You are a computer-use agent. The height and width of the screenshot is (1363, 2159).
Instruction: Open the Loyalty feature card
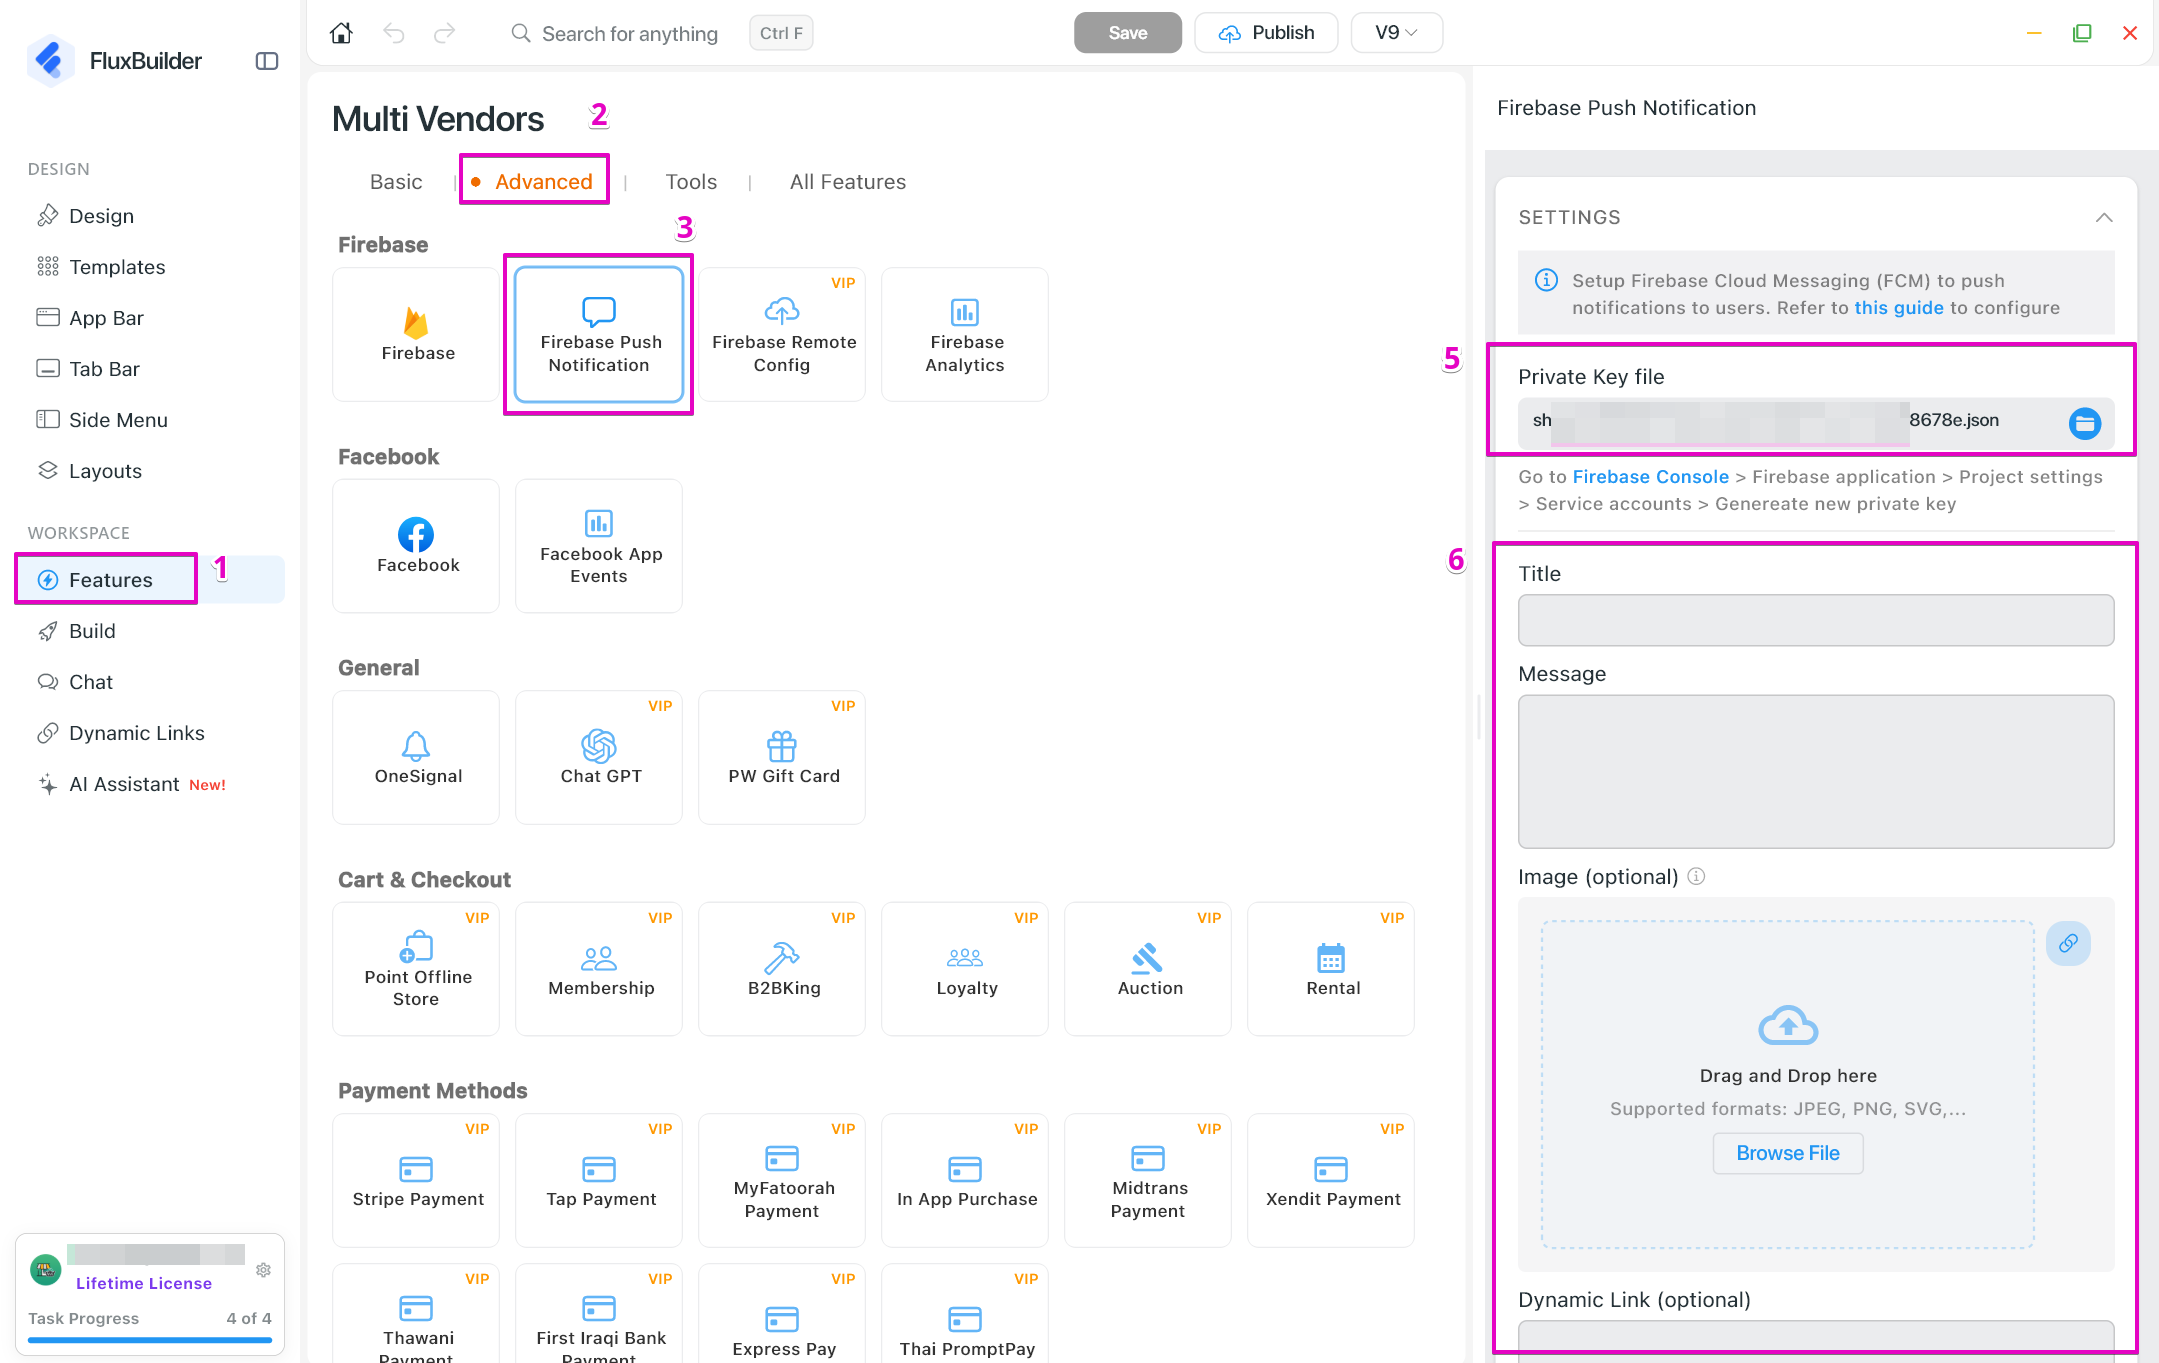pos(965,969)
